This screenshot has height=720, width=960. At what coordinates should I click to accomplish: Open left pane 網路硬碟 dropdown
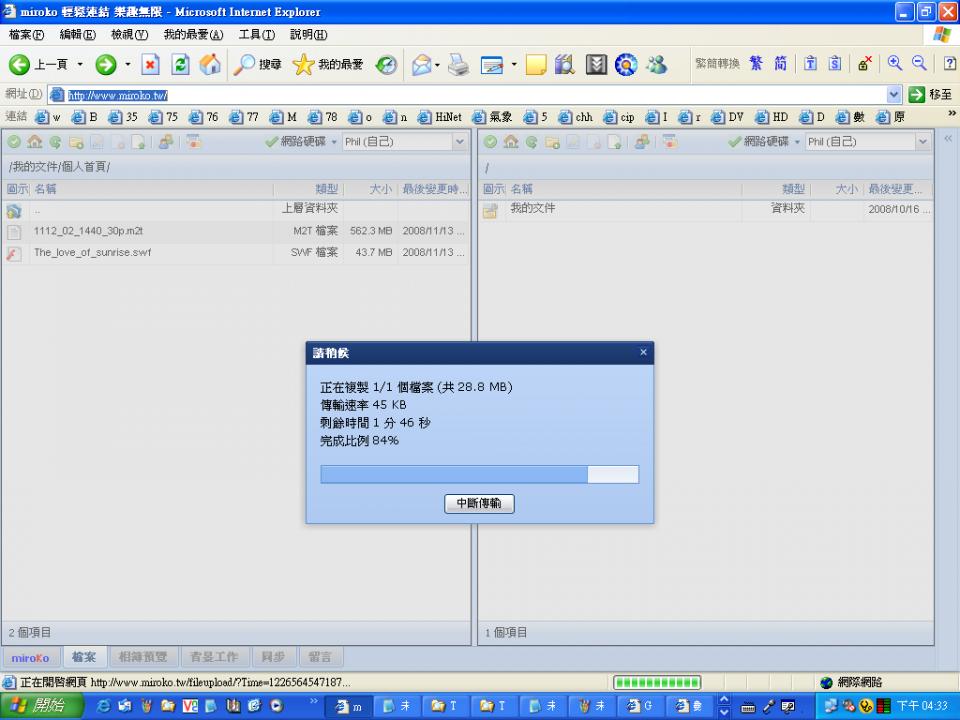tap(301, 142)
